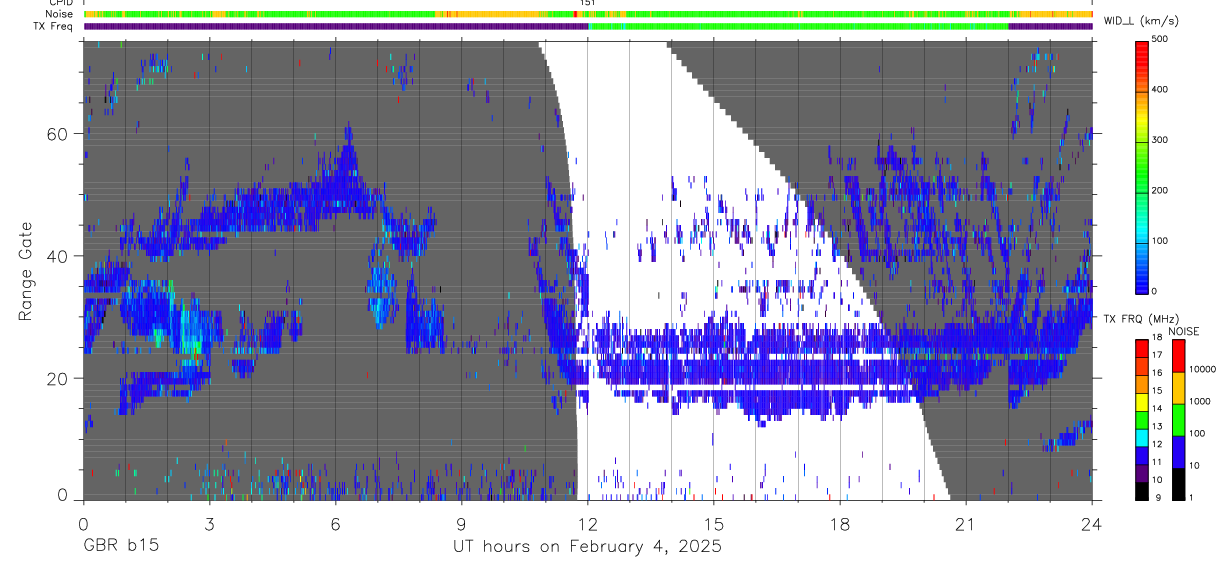
Task: Click the noise strip above the plot
Action: point(588,14)
